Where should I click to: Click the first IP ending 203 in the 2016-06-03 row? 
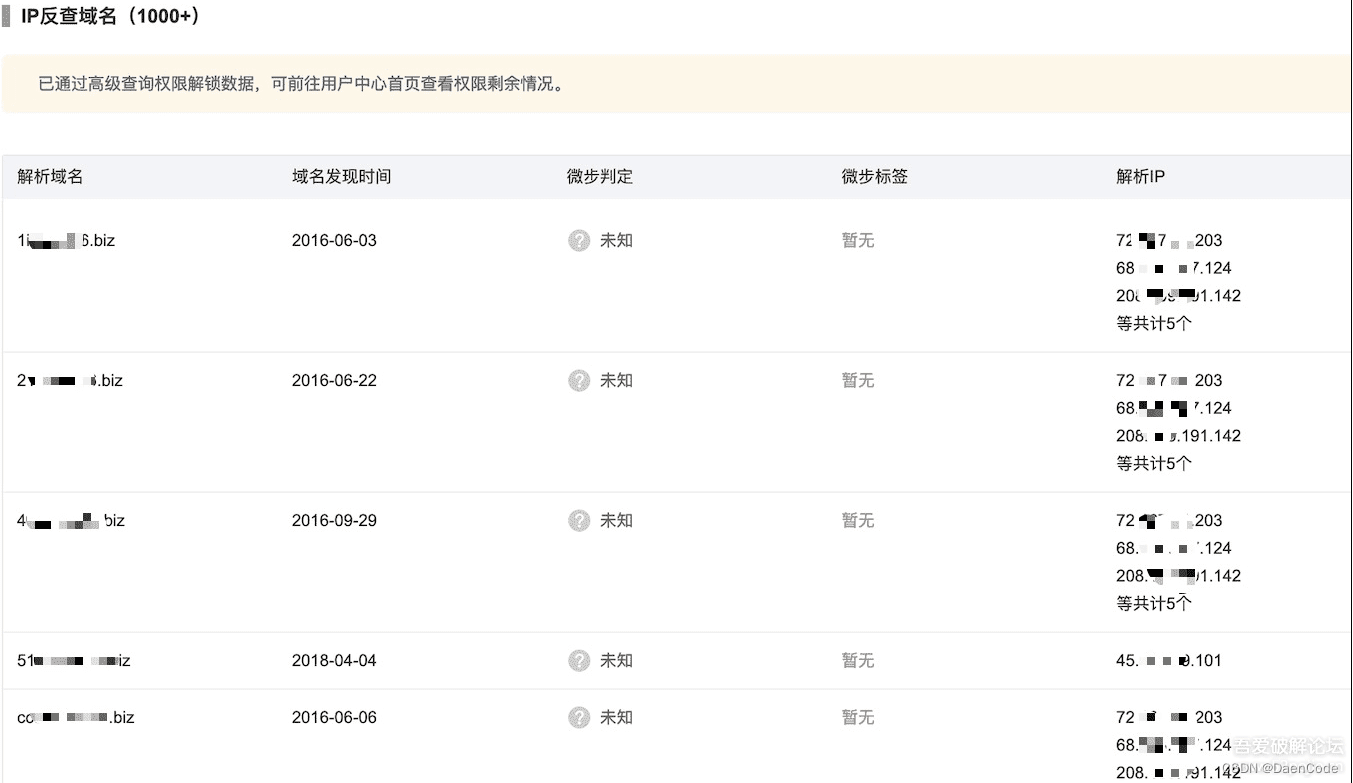tap(1169, 240)
